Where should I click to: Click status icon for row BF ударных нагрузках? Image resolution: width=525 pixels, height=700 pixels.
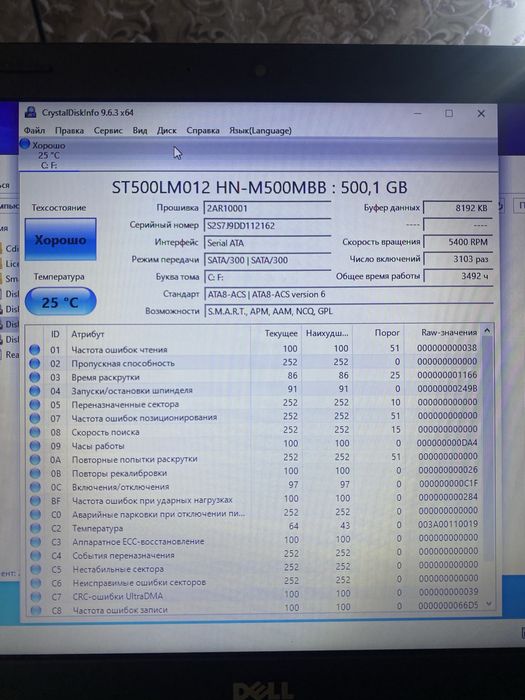coord(35,501)
